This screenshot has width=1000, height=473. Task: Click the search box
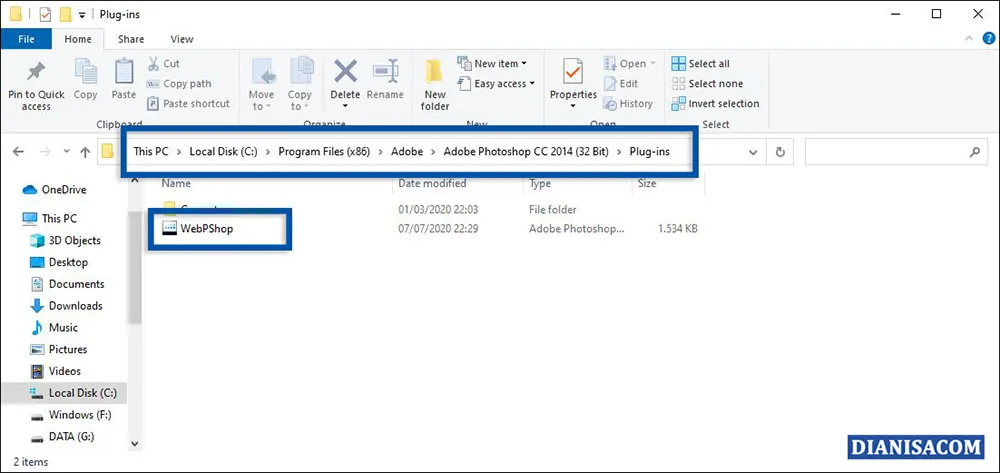click(895, 152)
